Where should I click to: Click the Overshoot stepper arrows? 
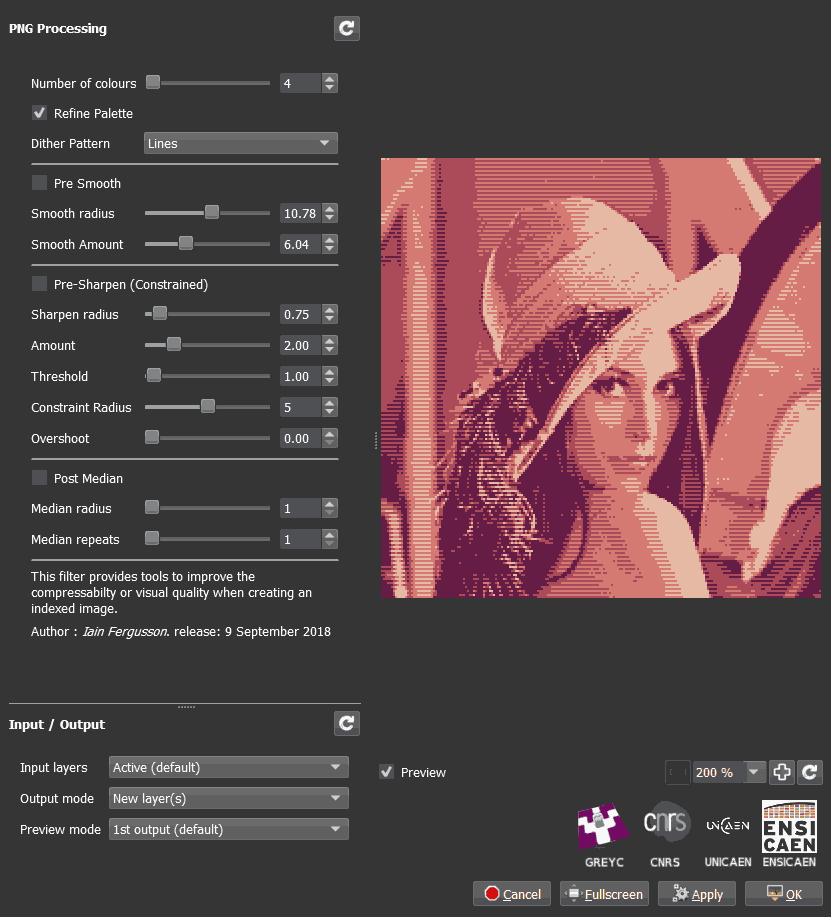pyautogui.click(x=330, y=438)
